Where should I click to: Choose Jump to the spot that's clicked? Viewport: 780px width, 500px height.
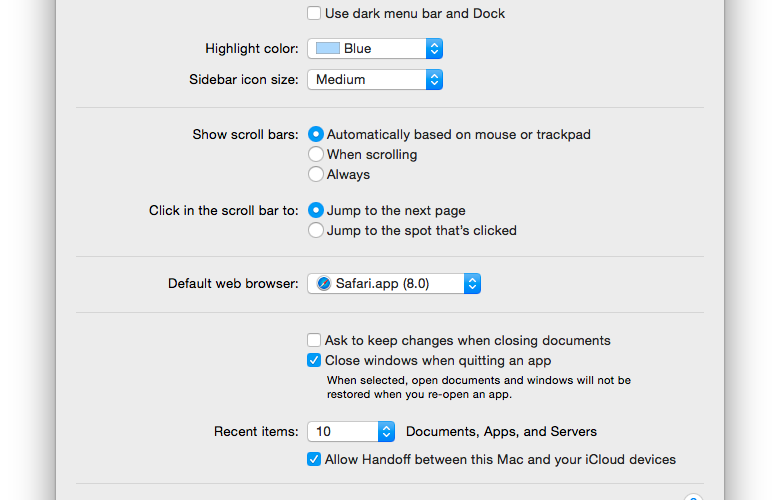[316, 230]
